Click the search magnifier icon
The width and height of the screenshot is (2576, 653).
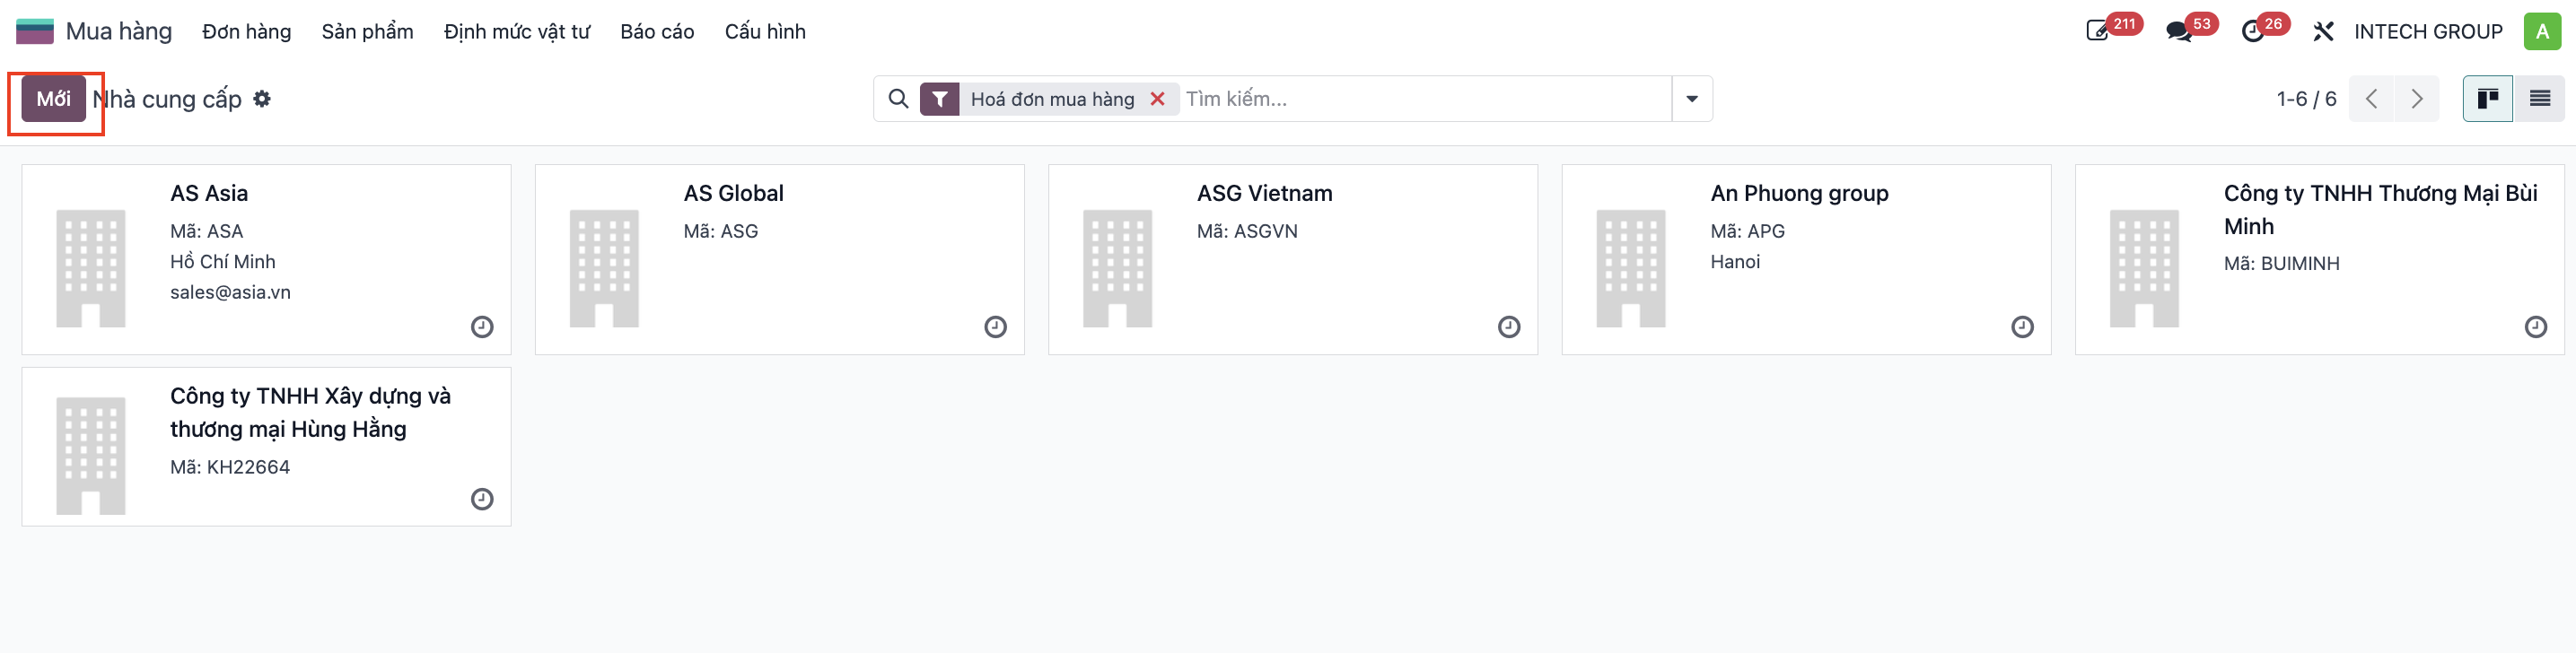click(x=898, y=99)
